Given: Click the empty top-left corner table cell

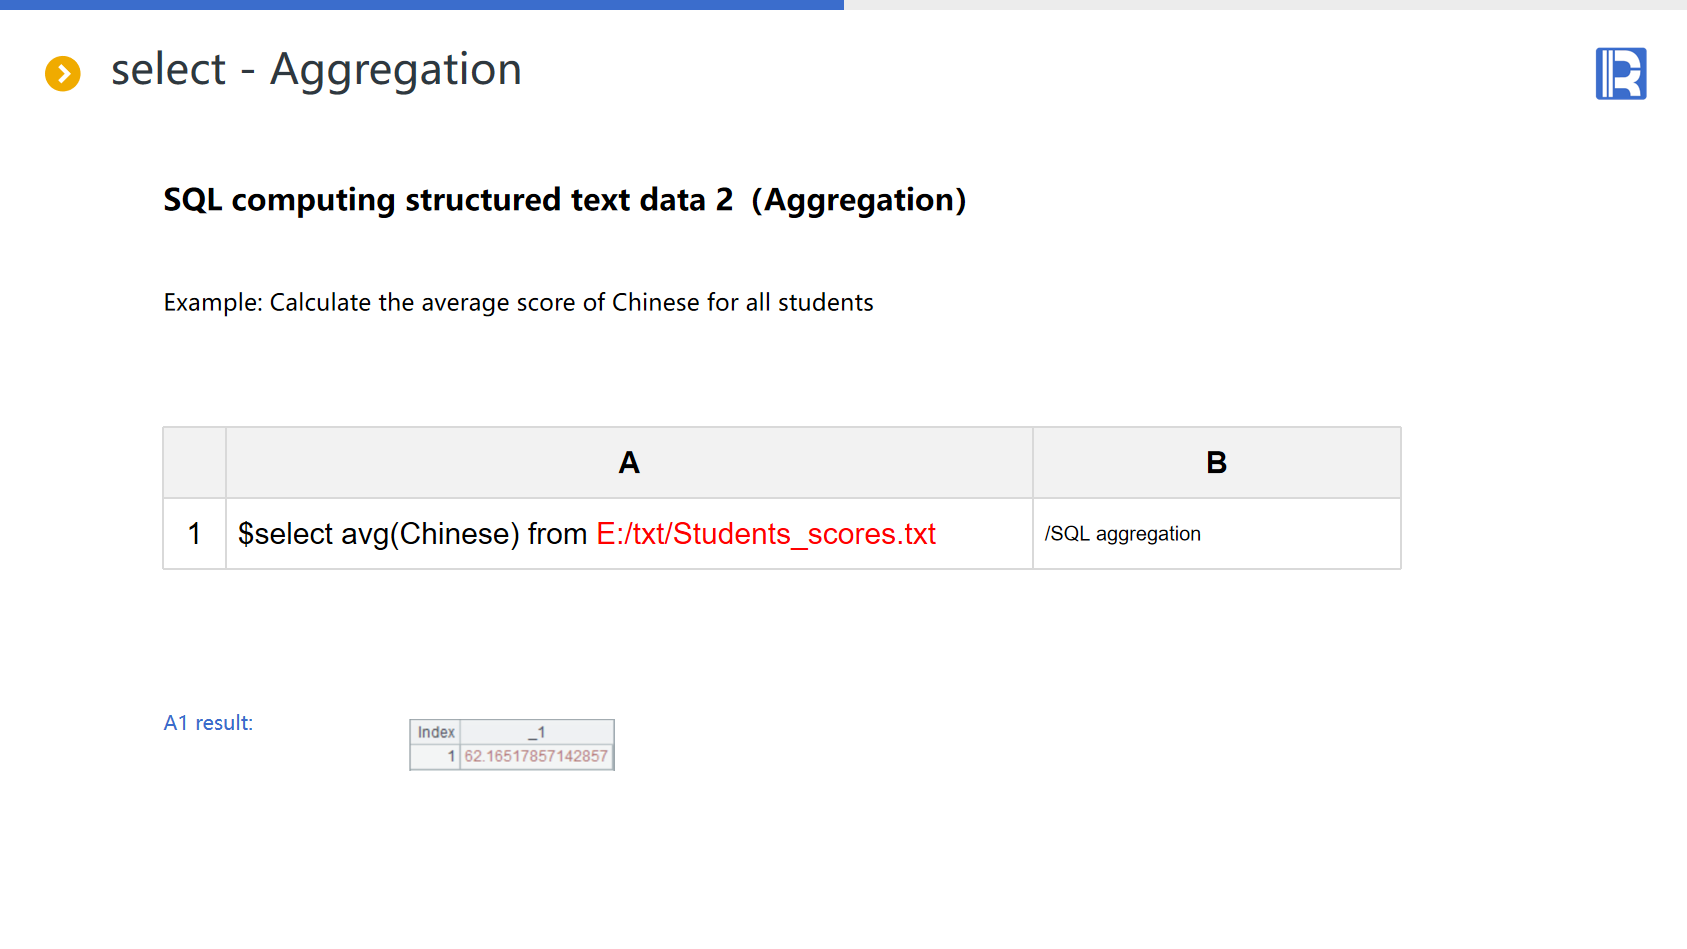Looking at the screenshot, I should coord(194,463).
